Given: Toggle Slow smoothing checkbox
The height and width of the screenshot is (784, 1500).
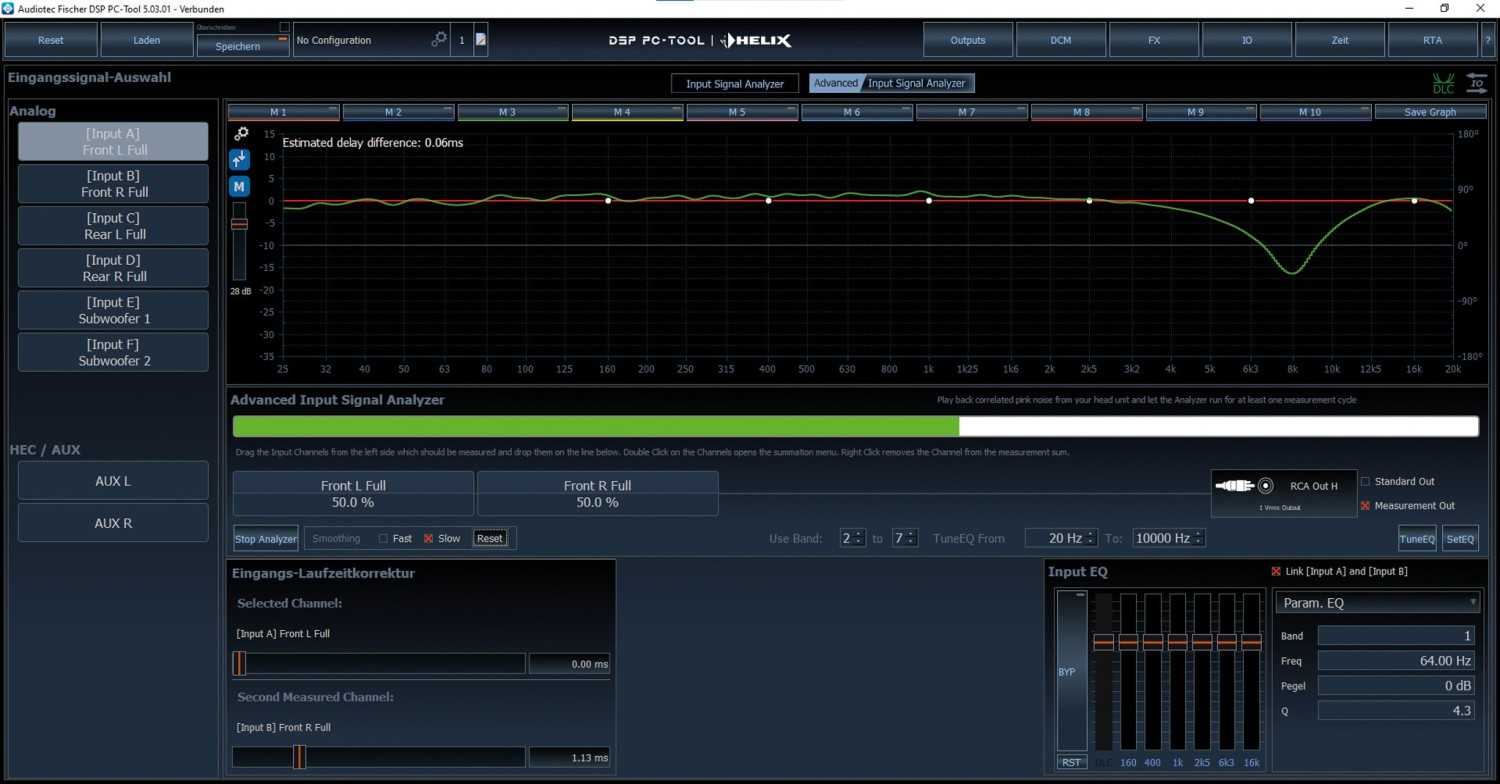Looking at the screenshot, I should point(428,538).
